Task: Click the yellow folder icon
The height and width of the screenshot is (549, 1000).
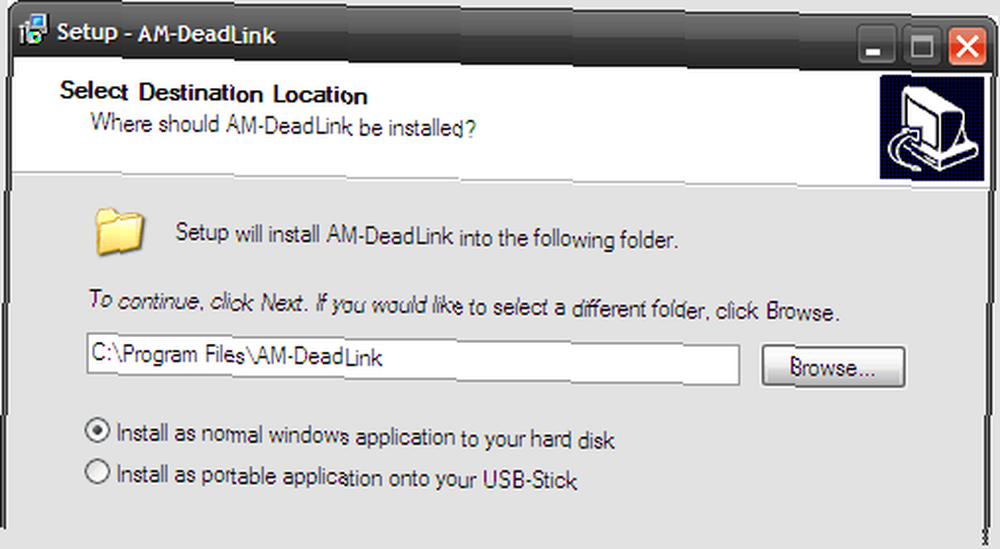Action: (x=119, y=231)
